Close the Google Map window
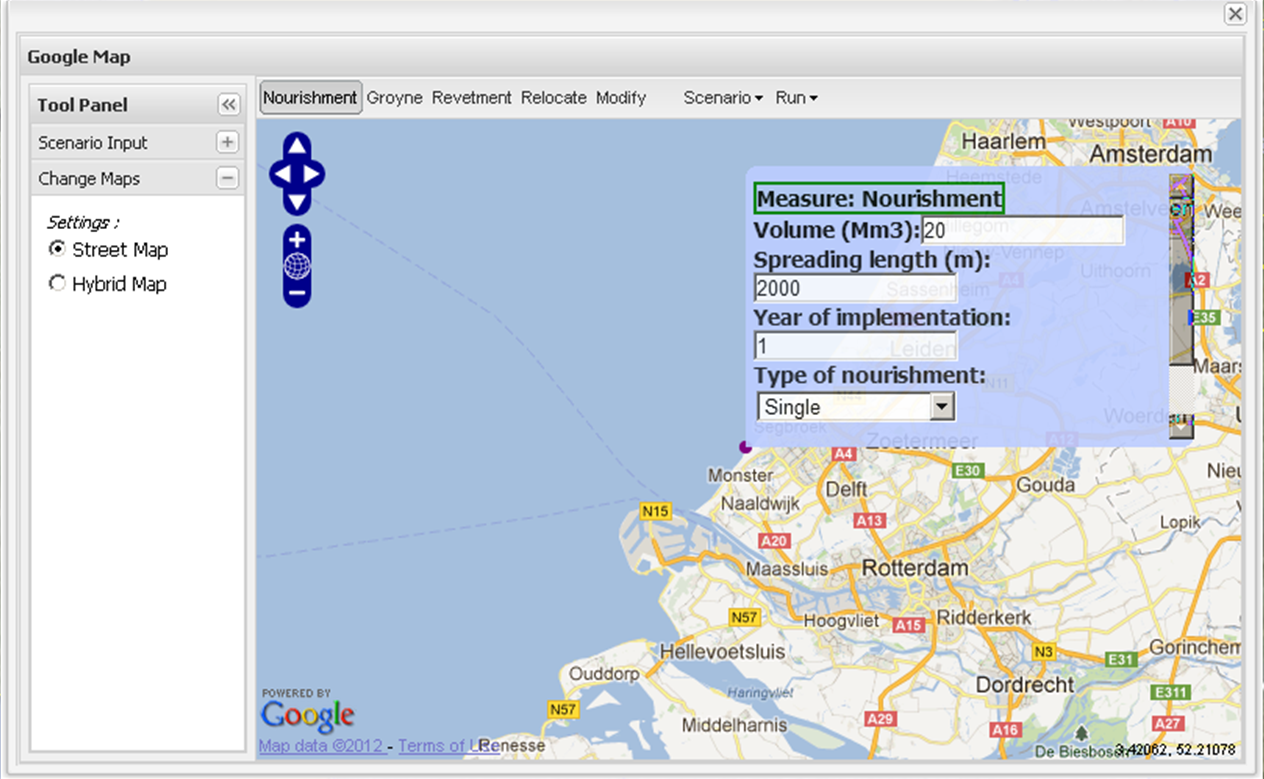This screenshot has width=1264, height=779. (x=1235, y=13)
